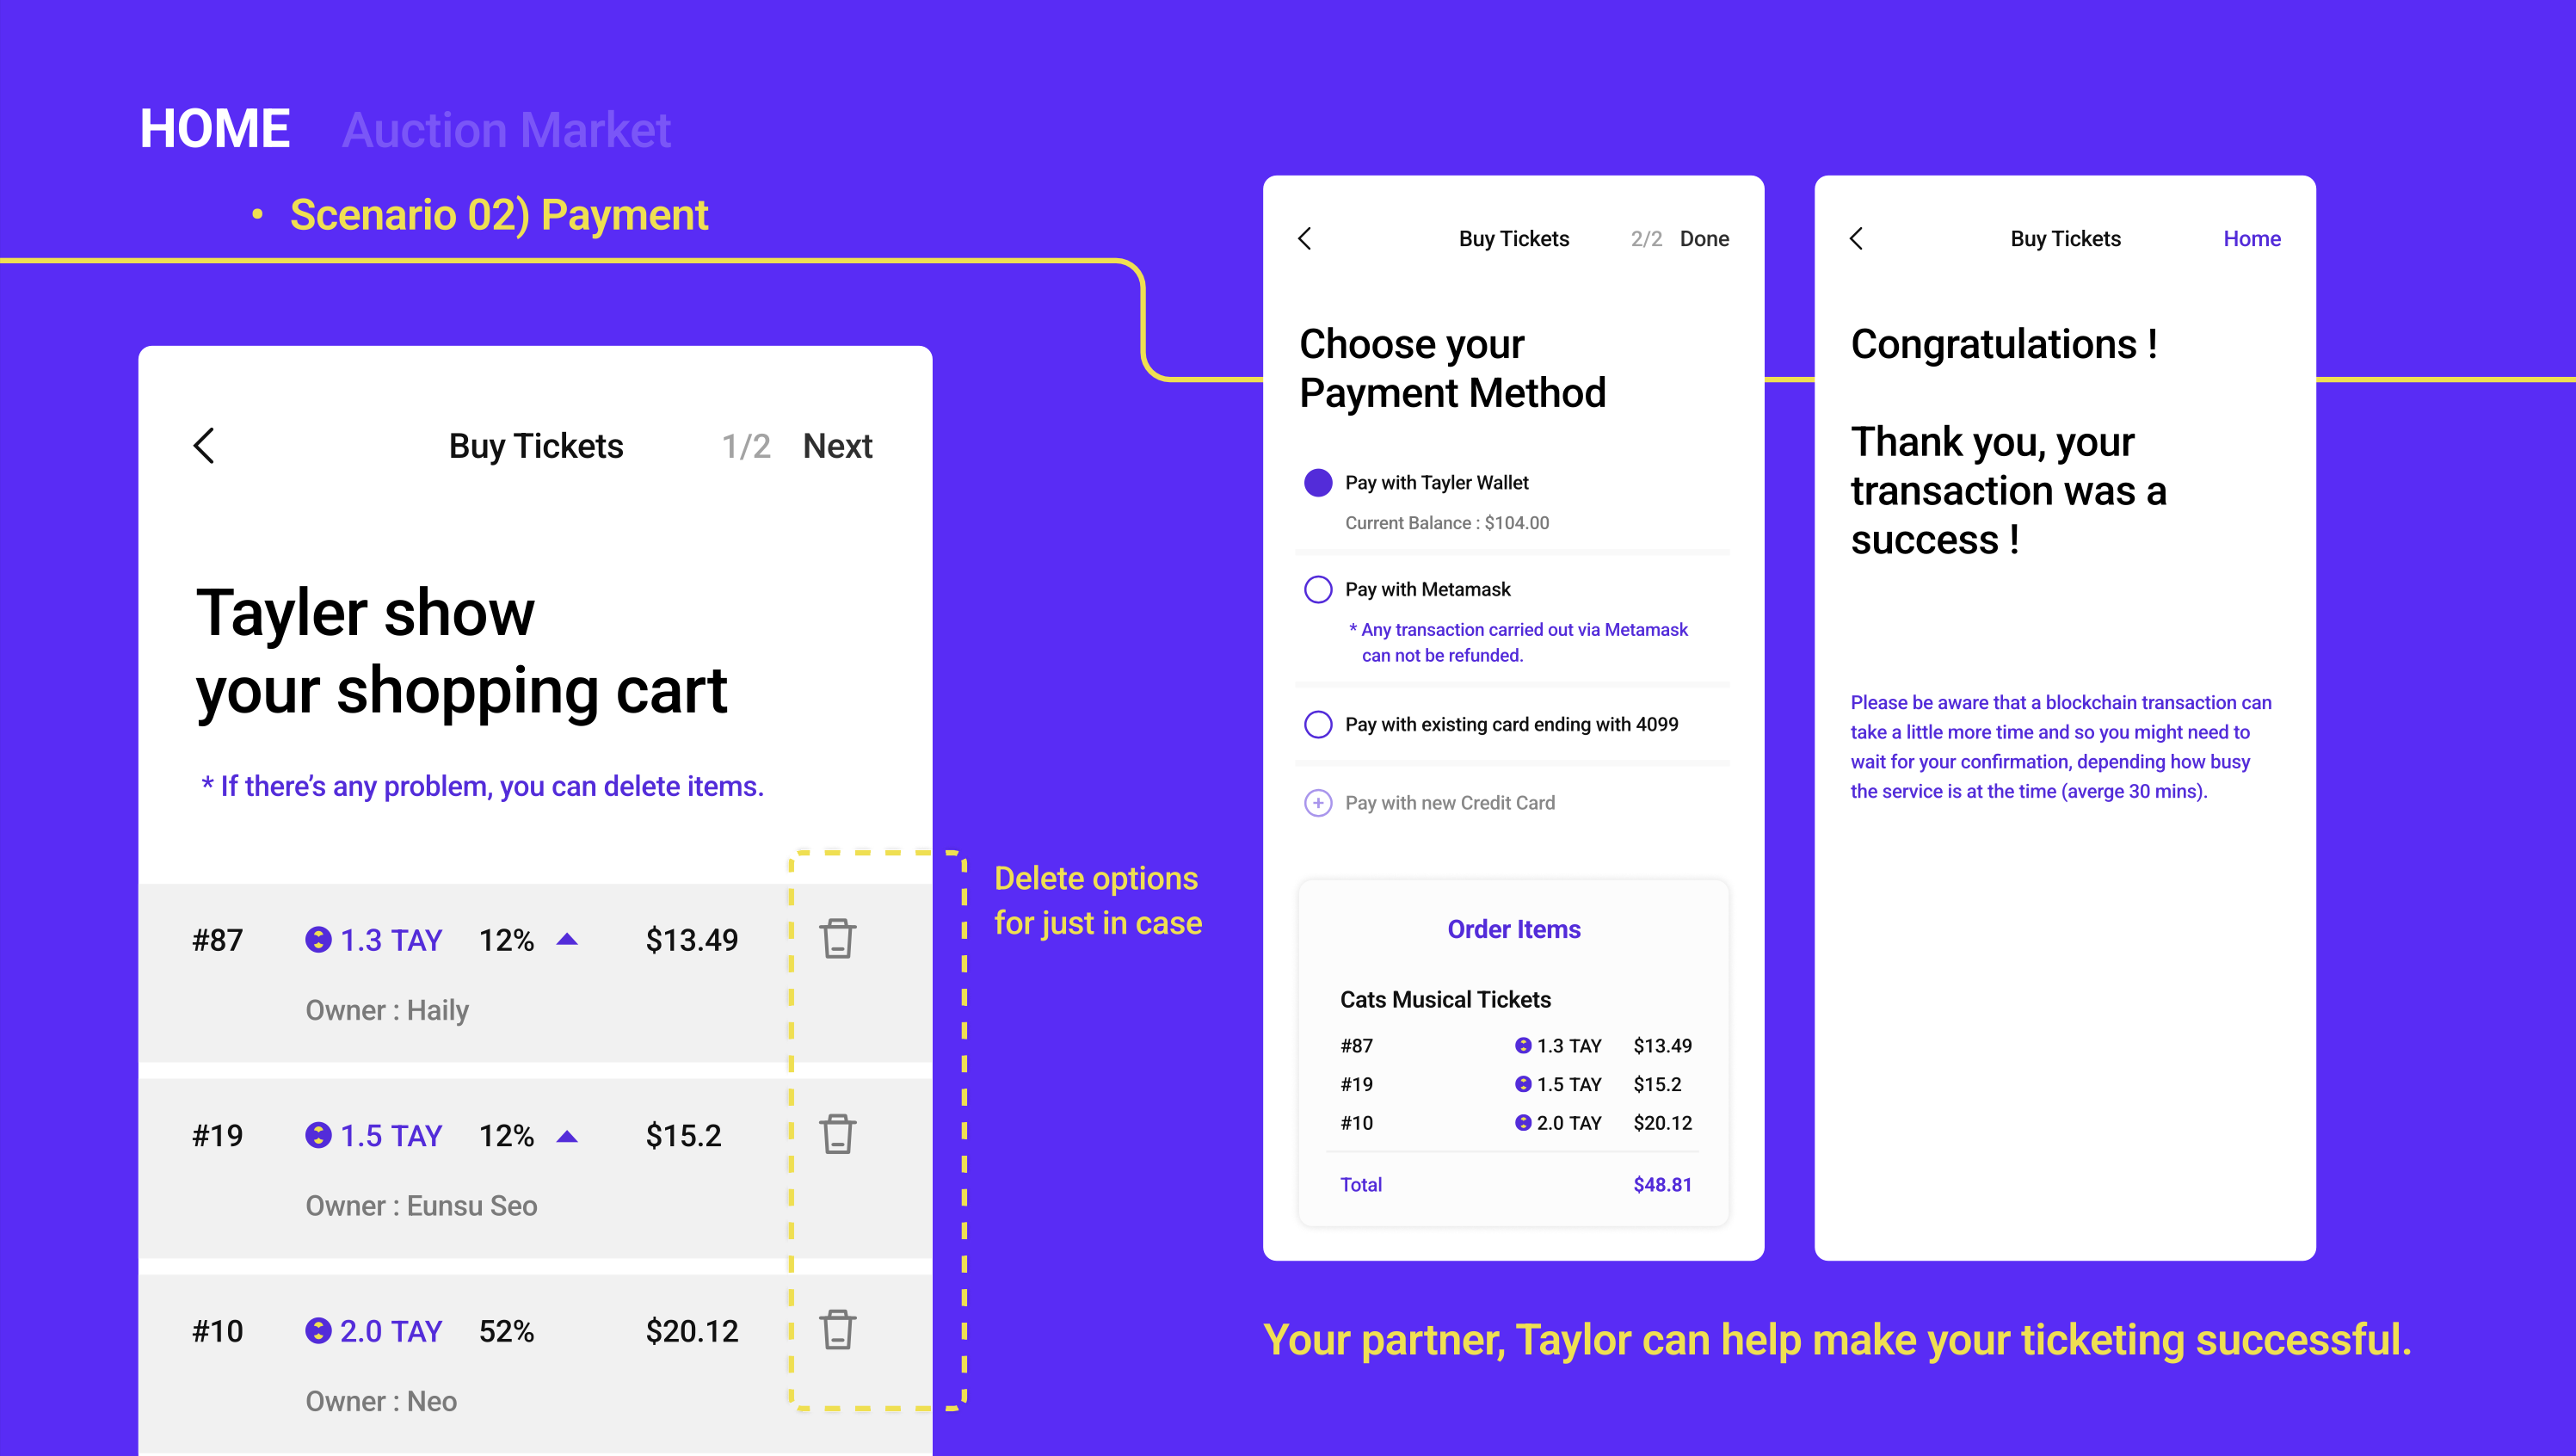
Task: Delete ticket #19 with trash icon
Action: tap(837, 1134)
